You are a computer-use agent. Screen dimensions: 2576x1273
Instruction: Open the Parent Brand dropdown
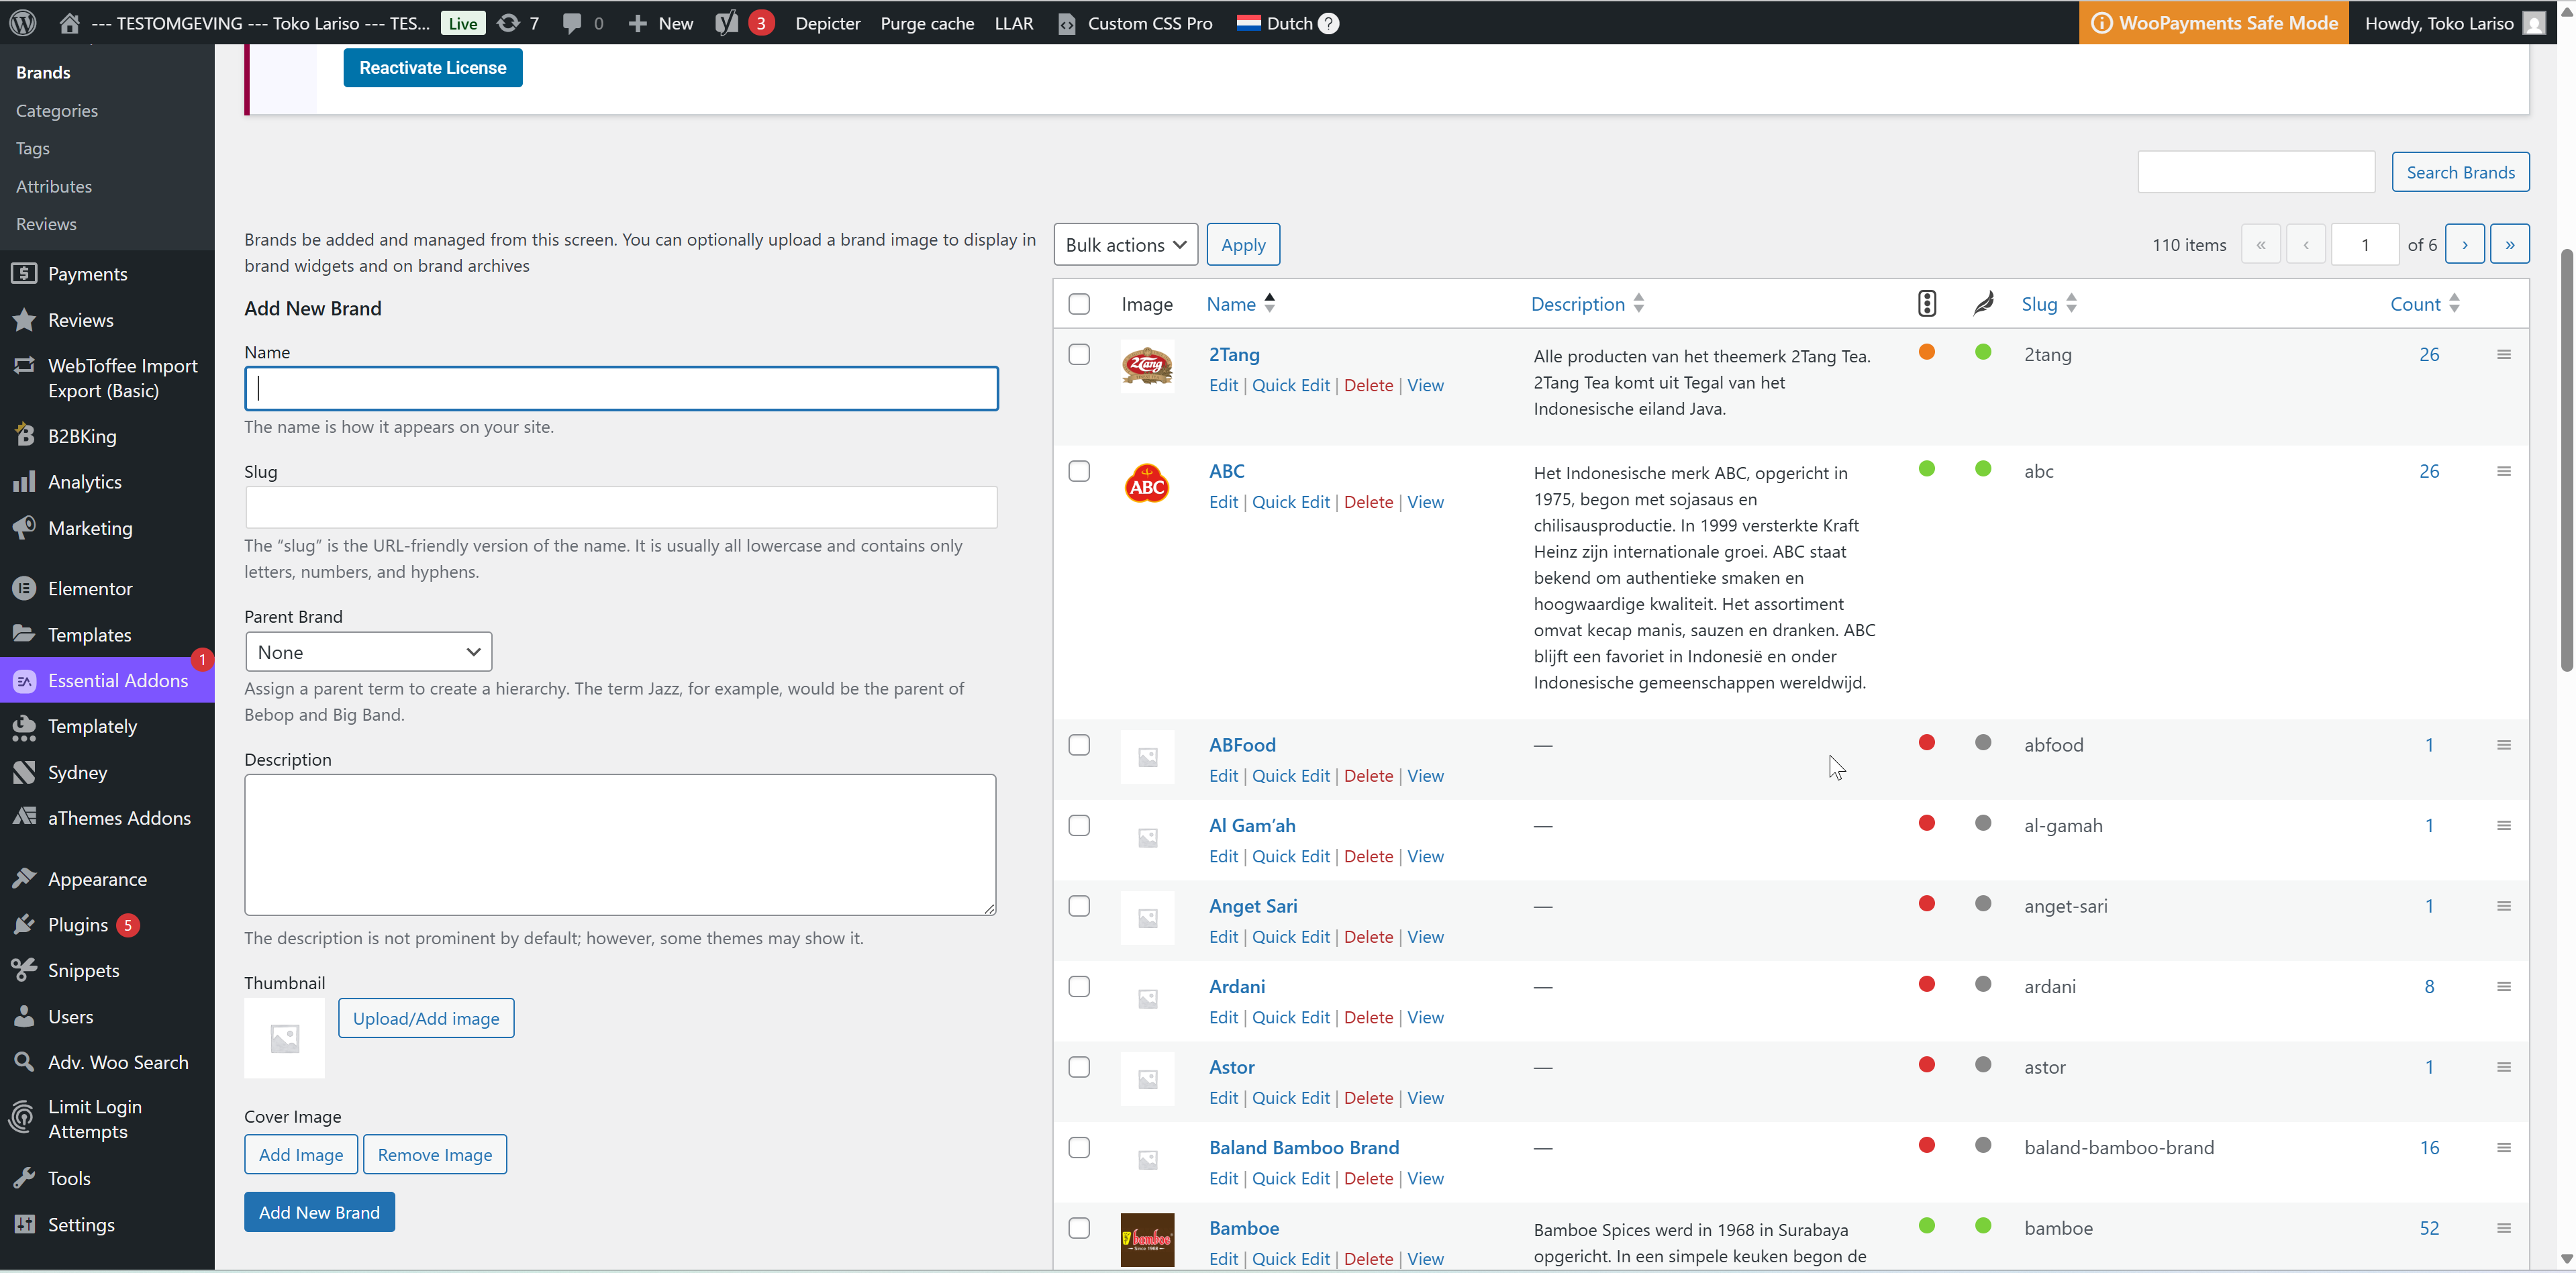pyautogui.click(x=368, y=652)
